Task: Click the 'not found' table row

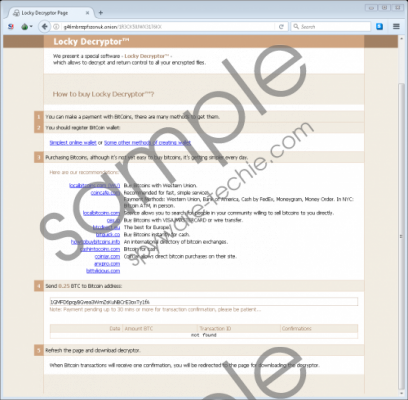Action: coord(204,335)
